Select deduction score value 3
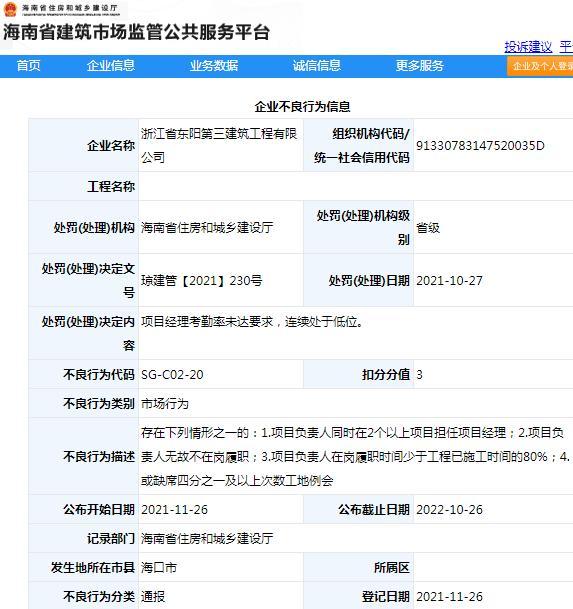Screen dimensions: 573x609 [x=419, y=374]
